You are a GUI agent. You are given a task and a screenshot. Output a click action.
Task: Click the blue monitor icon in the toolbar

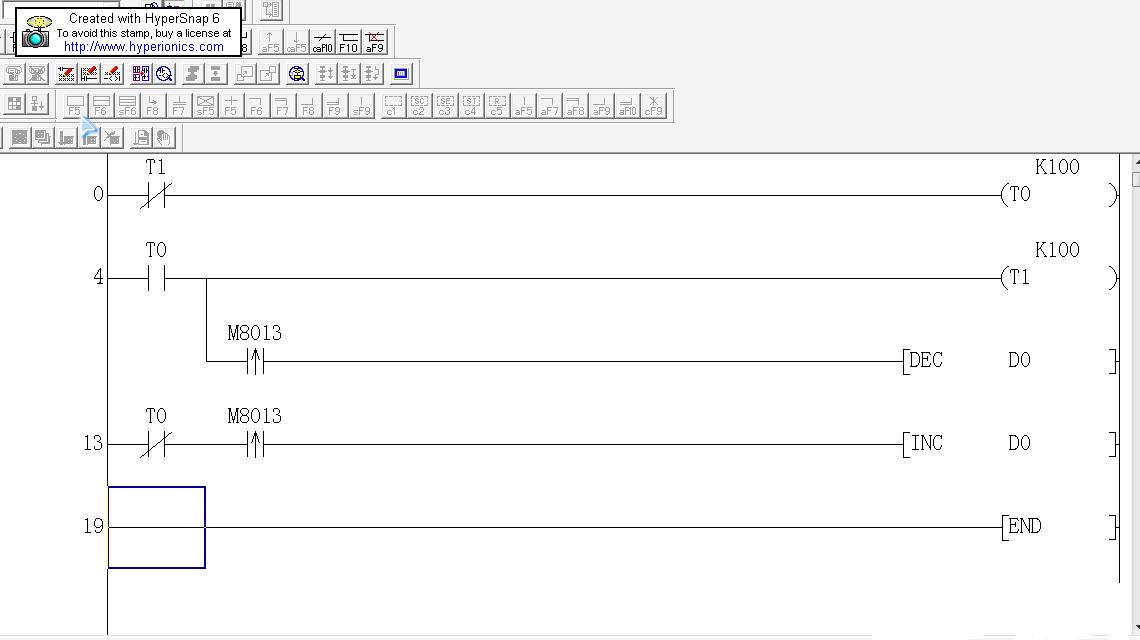coord(401,73)
